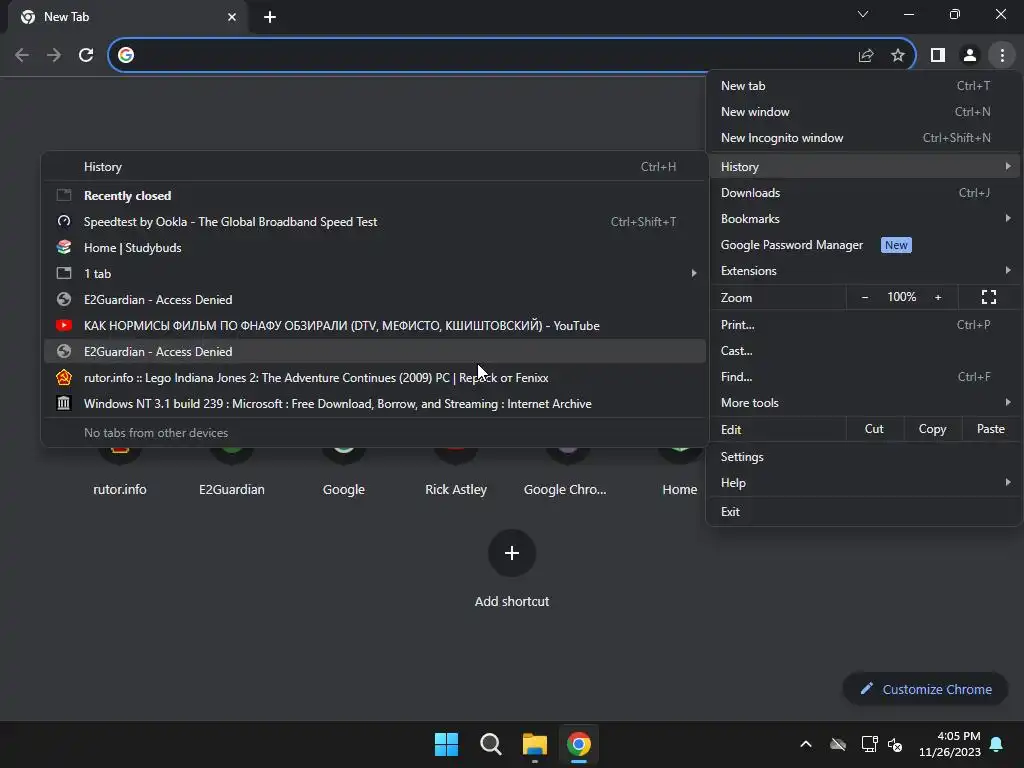This screenshot has height=768, width=1024.
Task: Choose Exit from the menu
Action: click(x=864, y=511)
